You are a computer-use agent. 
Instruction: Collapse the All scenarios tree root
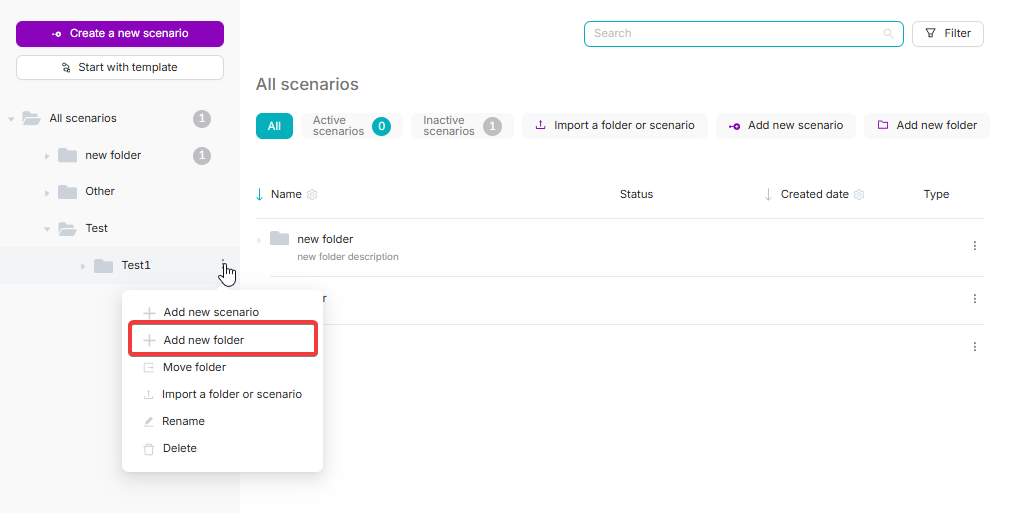pos(11,119)
